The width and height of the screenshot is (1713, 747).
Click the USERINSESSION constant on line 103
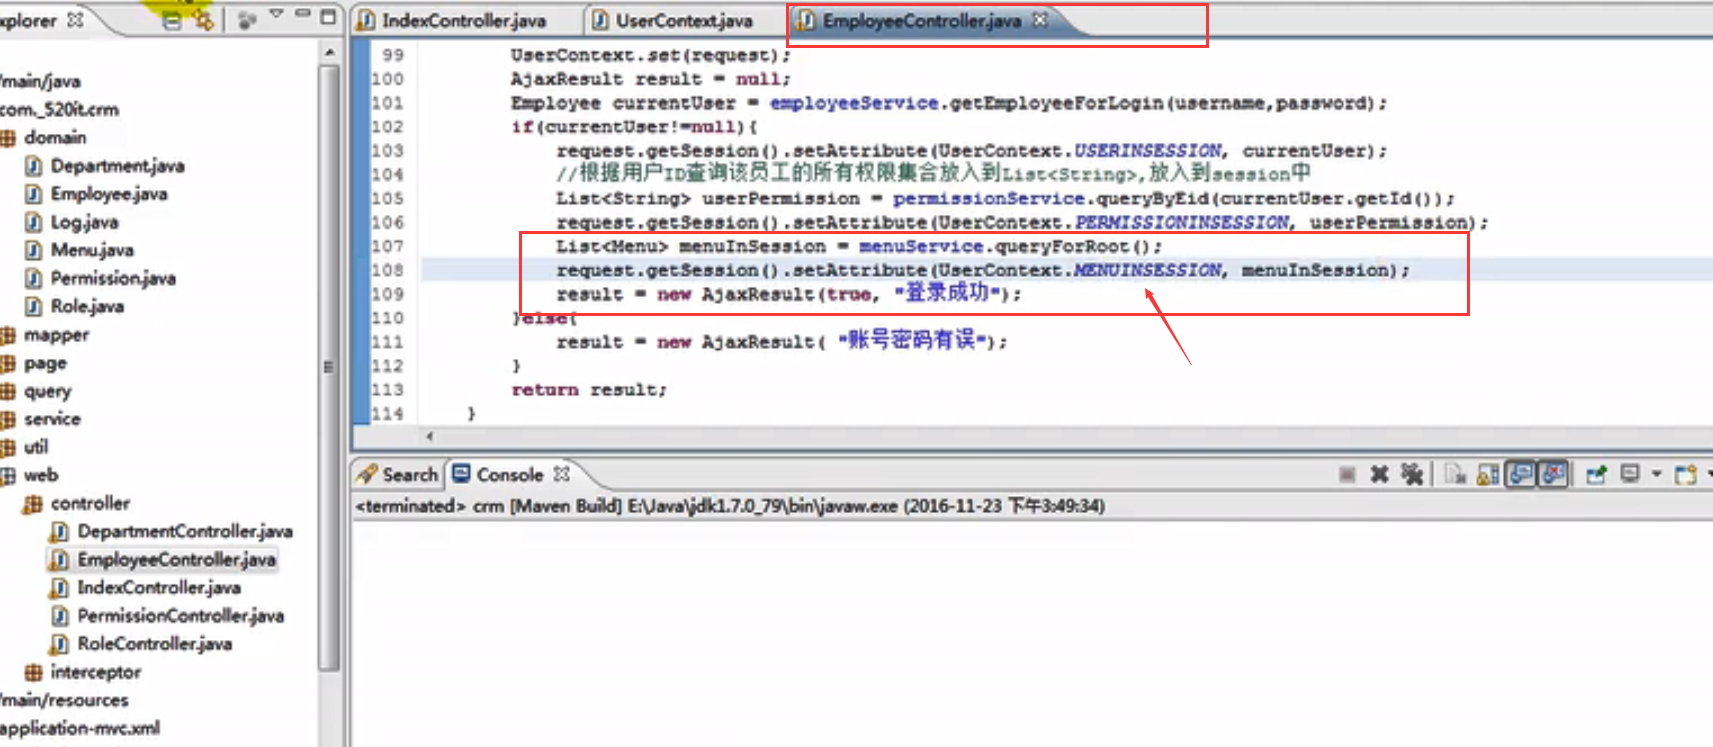tap(1147, 150)
